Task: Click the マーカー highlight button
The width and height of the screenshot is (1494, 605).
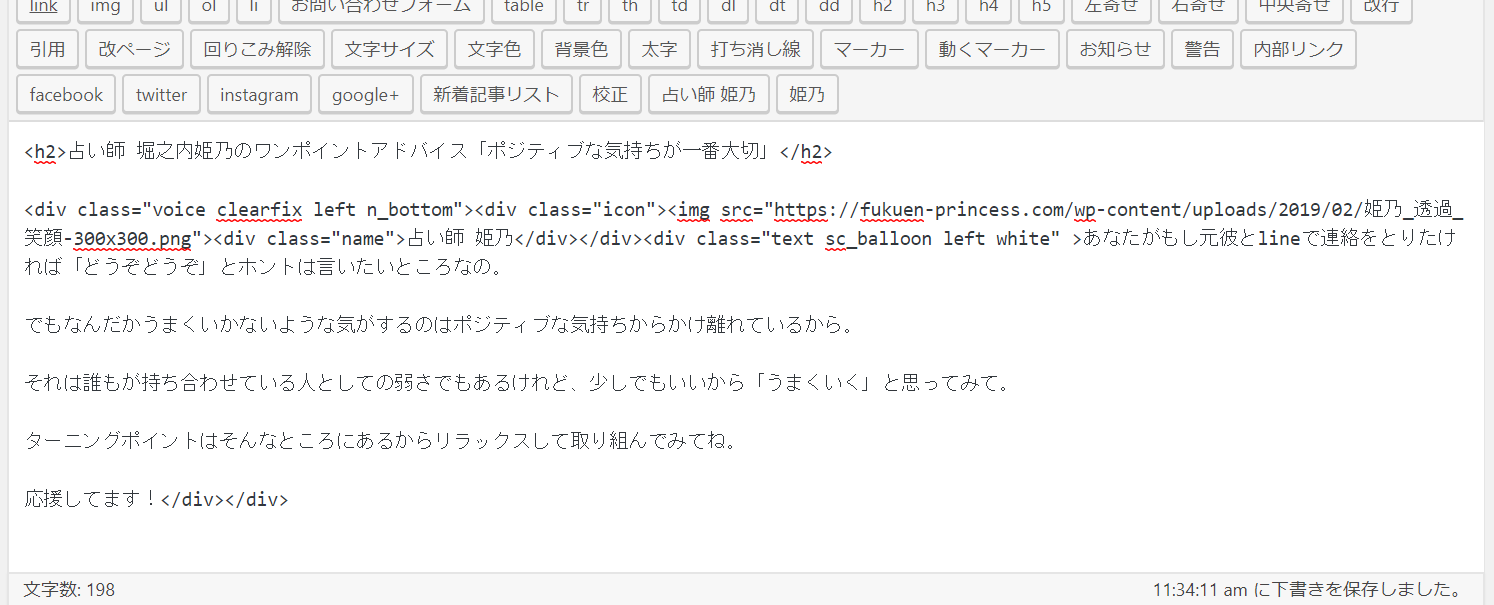Action: (x=868, y=49)
